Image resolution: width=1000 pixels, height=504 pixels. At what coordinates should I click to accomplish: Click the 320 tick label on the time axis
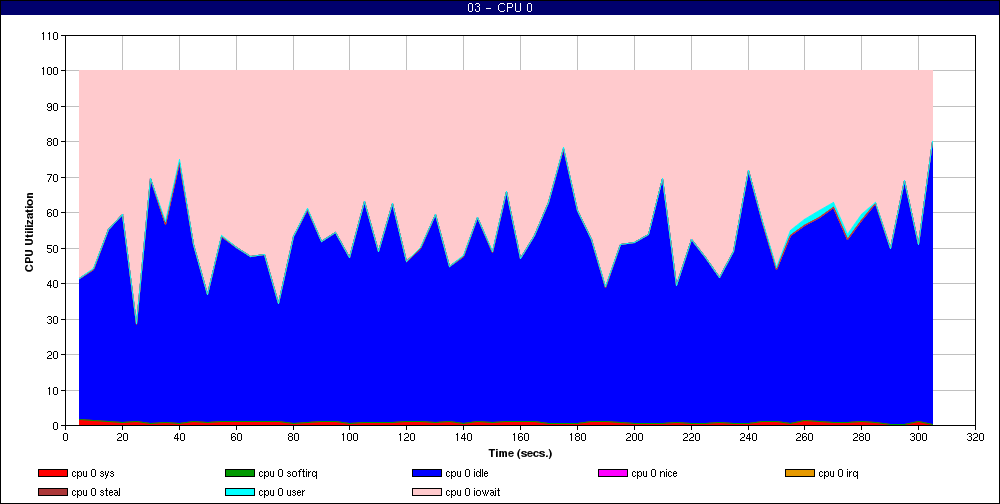[x=975, y=437]
